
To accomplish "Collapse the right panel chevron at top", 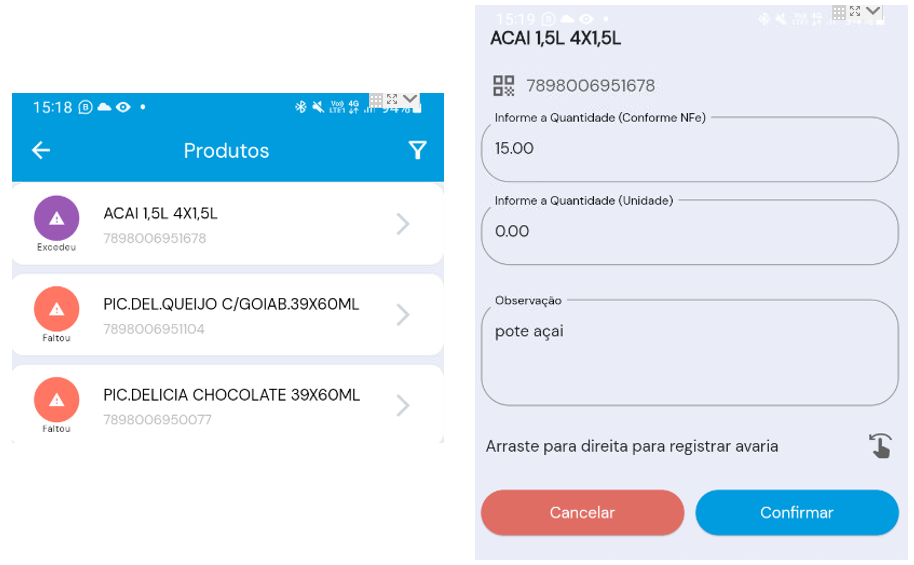I will click(x=874, y=12).
